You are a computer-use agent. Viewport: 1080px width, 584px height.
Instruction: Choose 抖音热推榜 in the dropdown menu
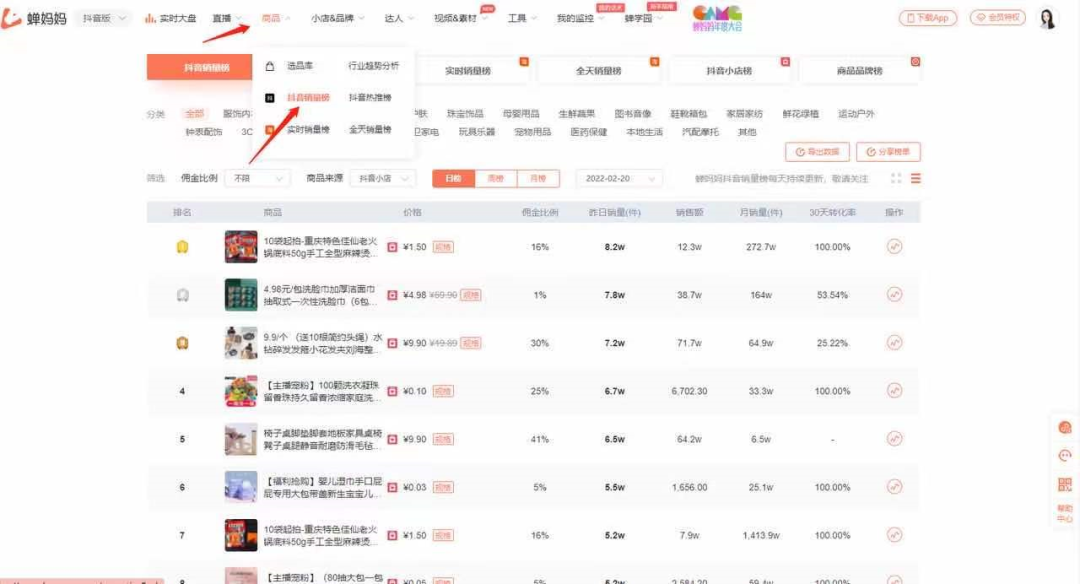[370, 97]
